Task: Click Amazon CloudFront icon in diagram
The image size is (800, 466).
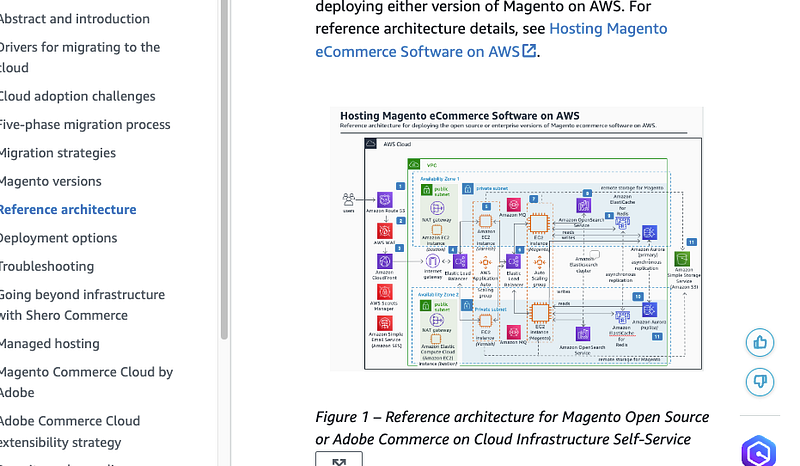Action: pyautogui.click(x=385, y=261)
